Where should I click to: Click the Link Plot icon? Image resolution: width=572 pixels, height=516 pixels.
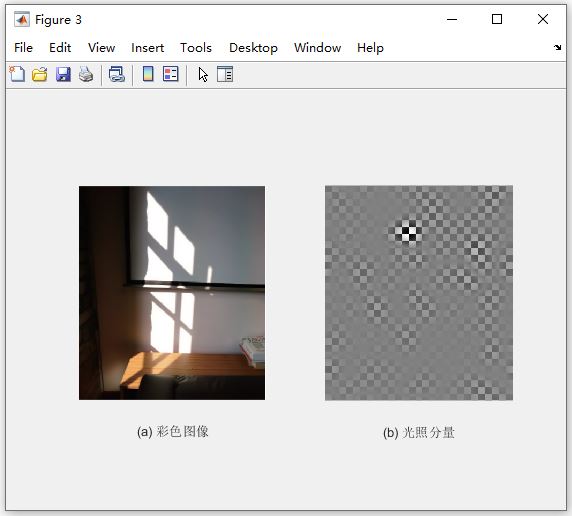[117, 74]
